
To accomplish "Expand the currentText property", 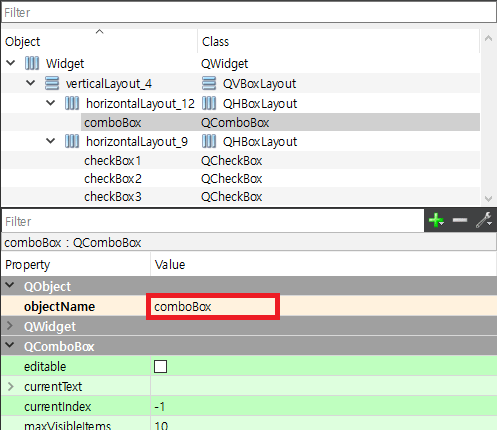I will 11,386.
